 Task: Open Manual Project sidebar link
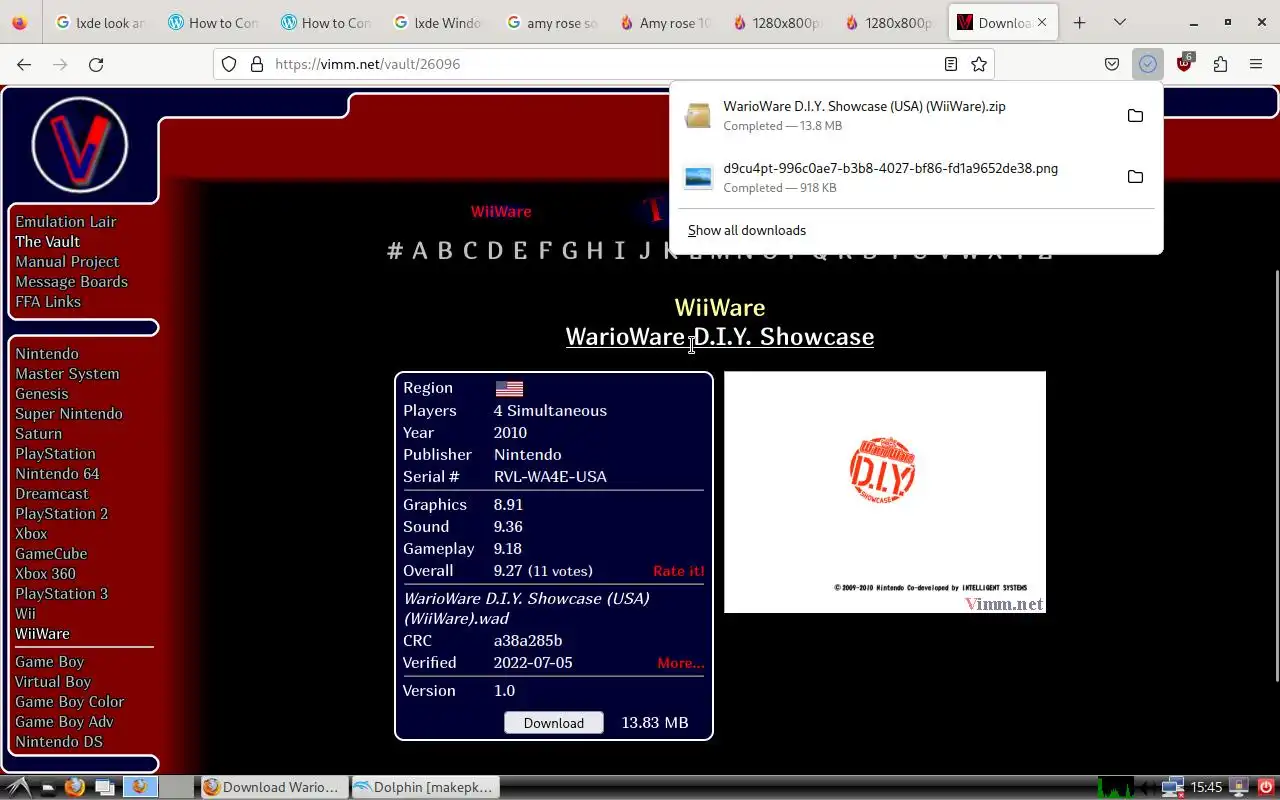(x=67, y=262)
